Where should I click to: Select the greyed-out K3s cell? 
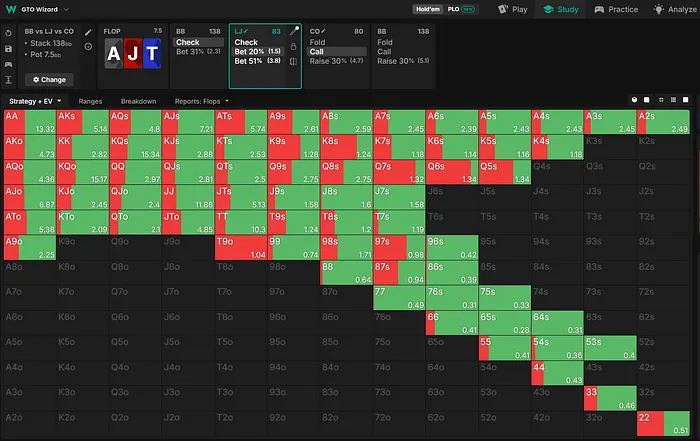pyautogui.click(x=610, y=147)
